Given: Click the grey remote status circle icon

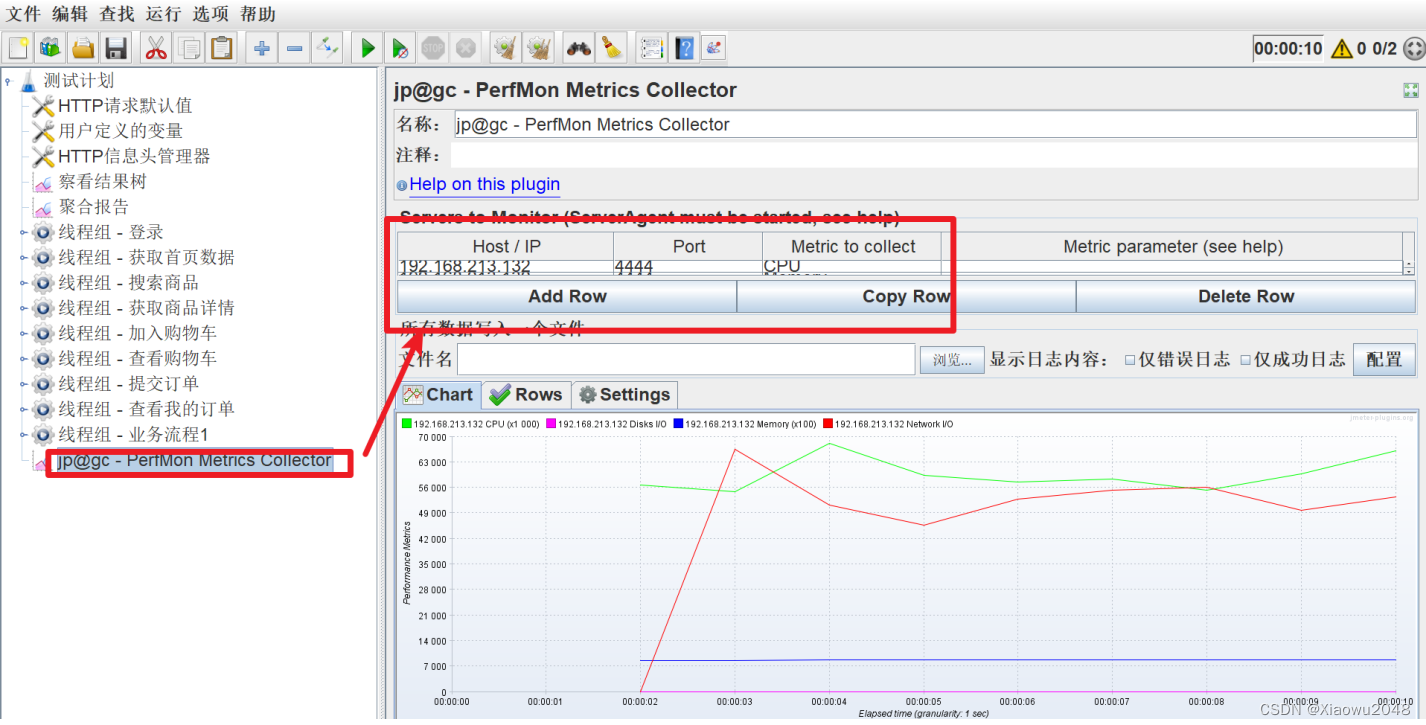Looking at the screenshot, I should [1413, 48].
